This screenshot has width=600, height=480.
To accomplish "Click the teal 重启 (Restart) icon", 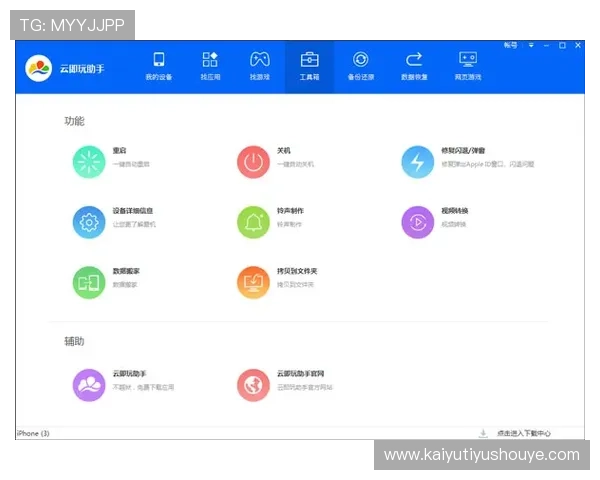I will pyautogui.click(x=89, y=162).
